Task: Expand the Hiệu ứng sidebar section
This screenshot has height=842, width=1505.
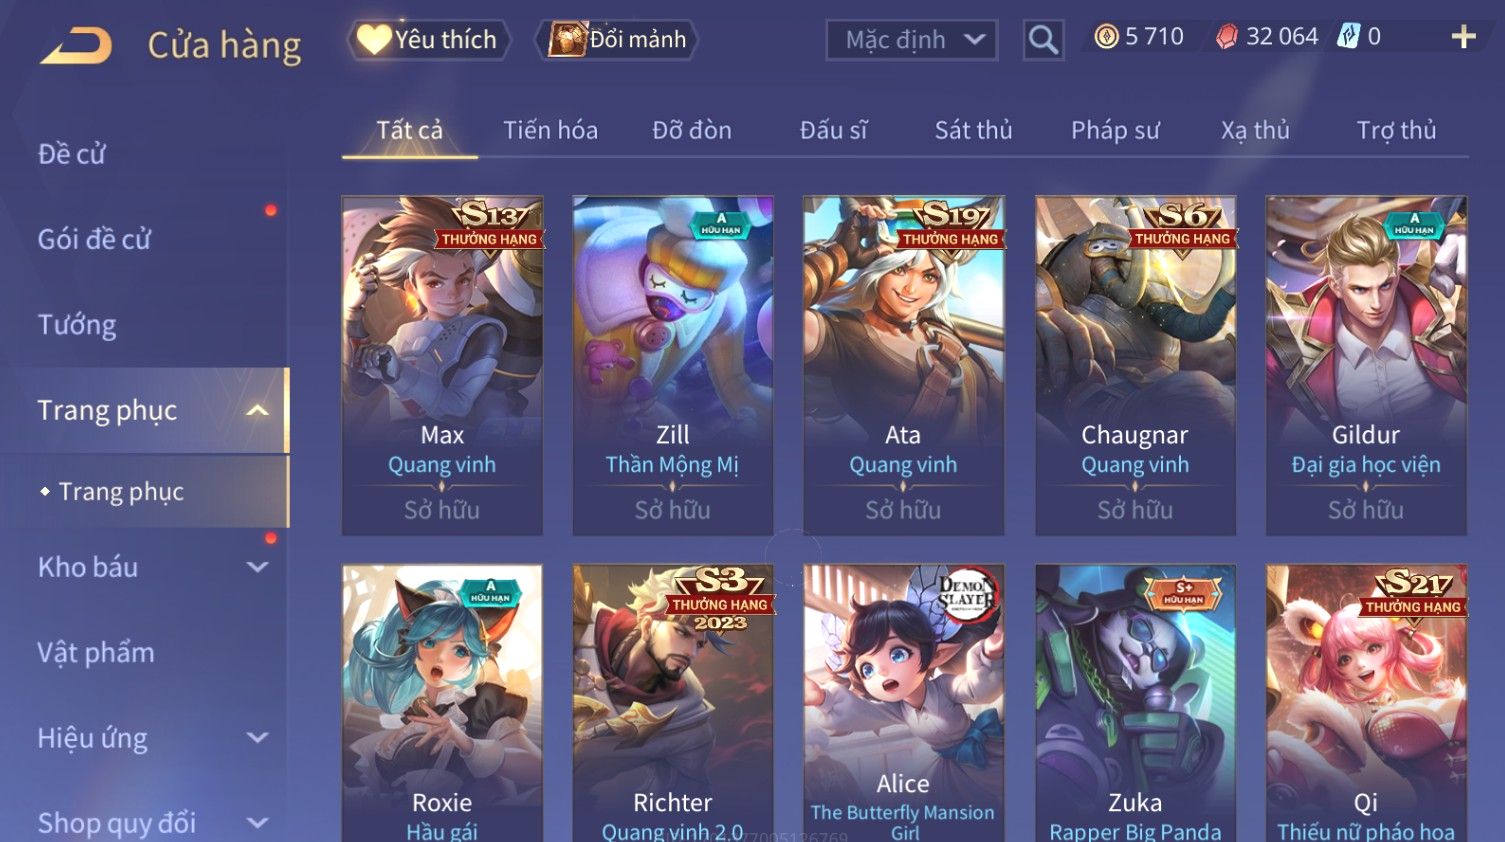Action: [258, 738]
